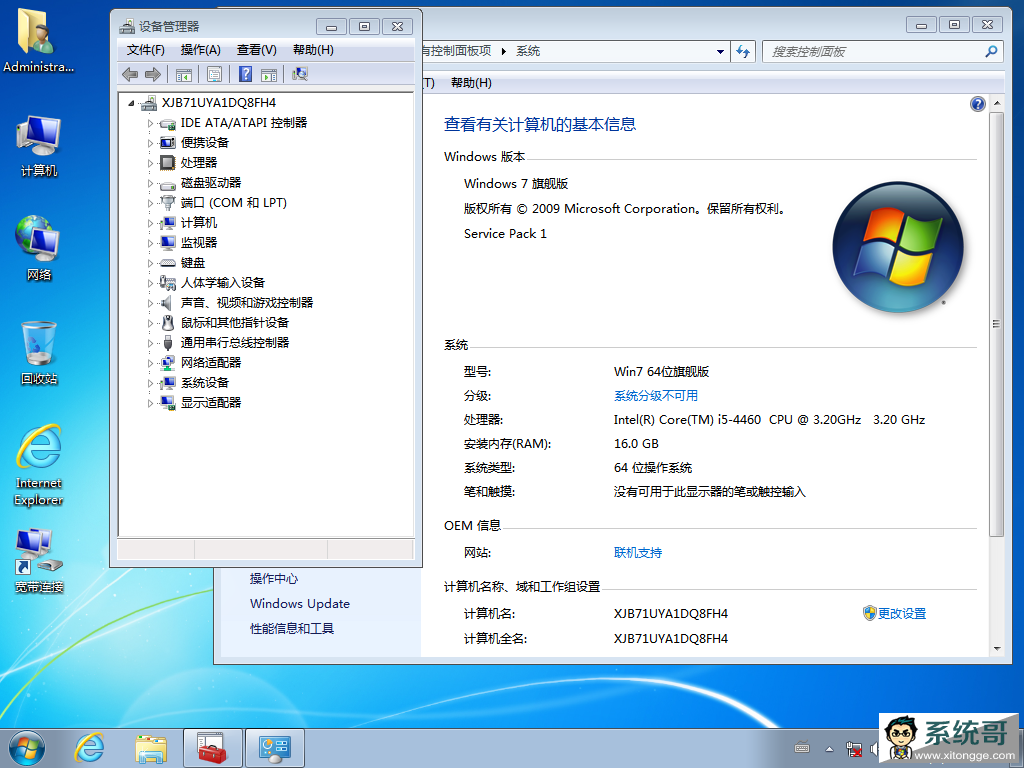The width and height of the screenshot is (1024, 768).
Task: Open the file explorer folder on taskbar
Action: point(151,748)
